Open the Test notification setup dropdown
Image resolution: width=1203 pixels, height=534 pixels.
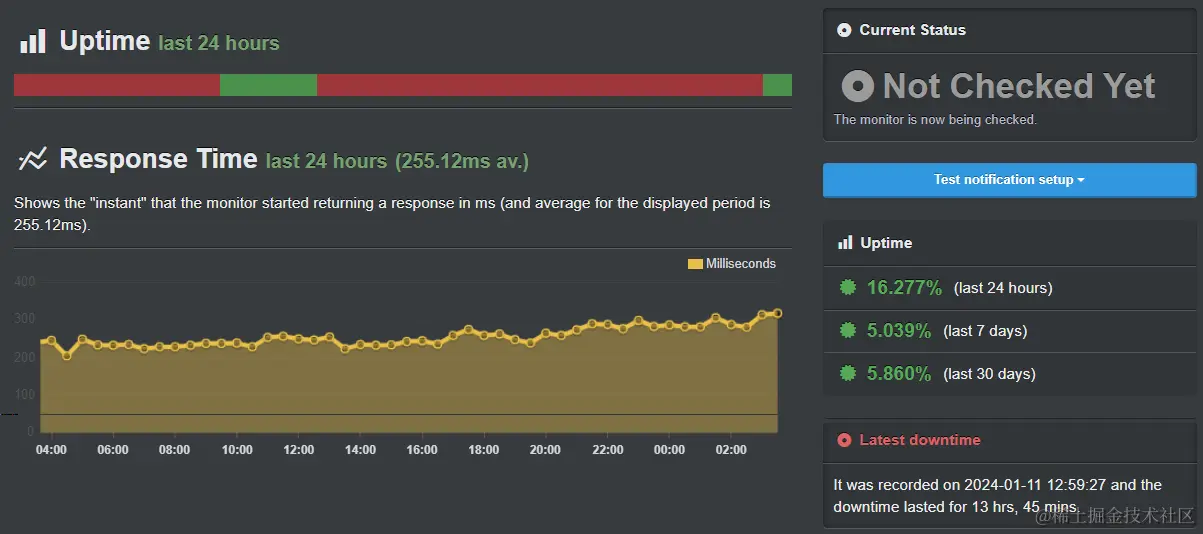pyautogui.click(x=1009, y=180)
